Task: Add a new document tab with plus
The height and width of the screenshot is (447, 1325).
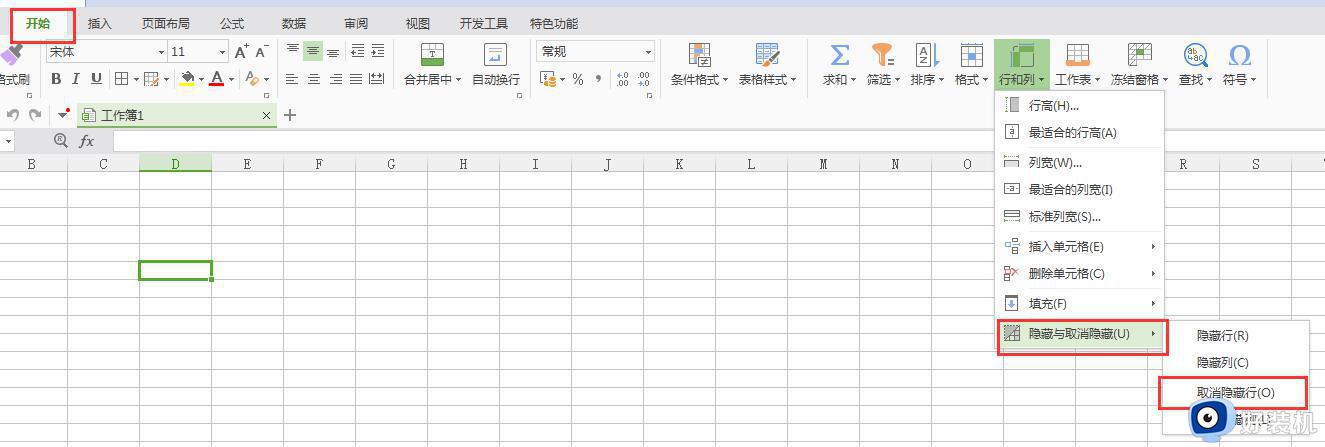Action: (x=290, y=115)
